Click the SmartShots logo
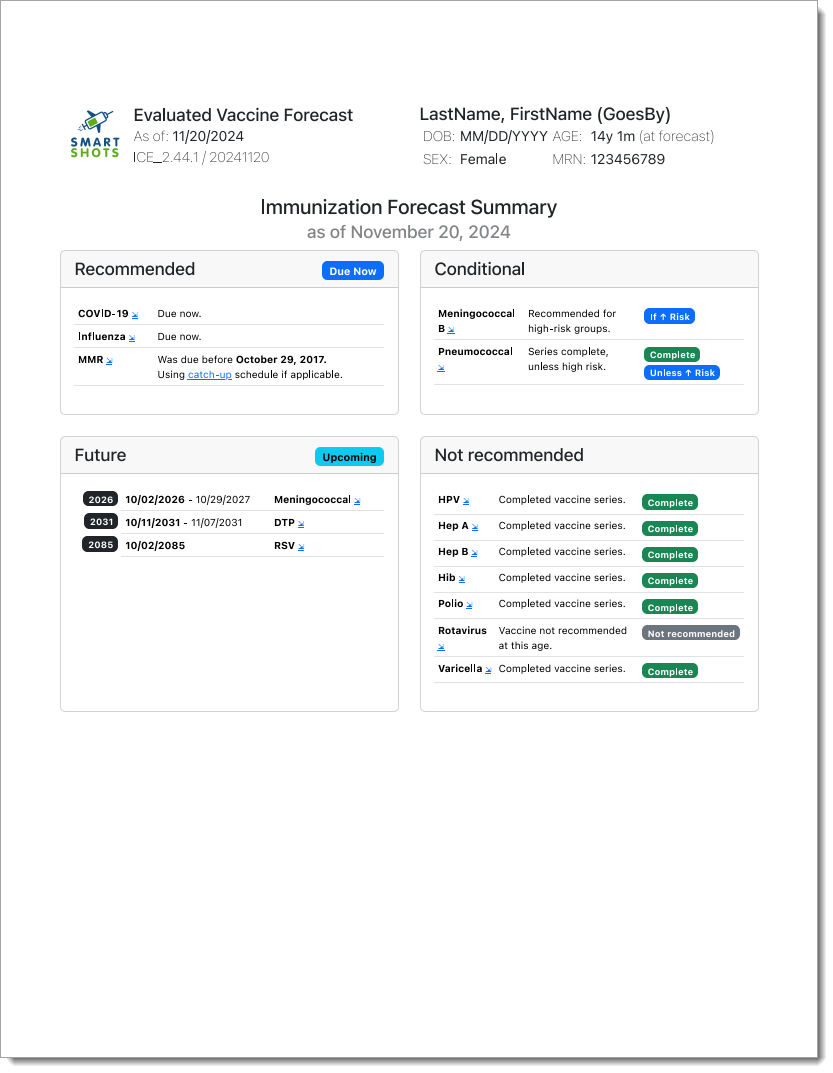833x1073 pixels. (95, 134)
